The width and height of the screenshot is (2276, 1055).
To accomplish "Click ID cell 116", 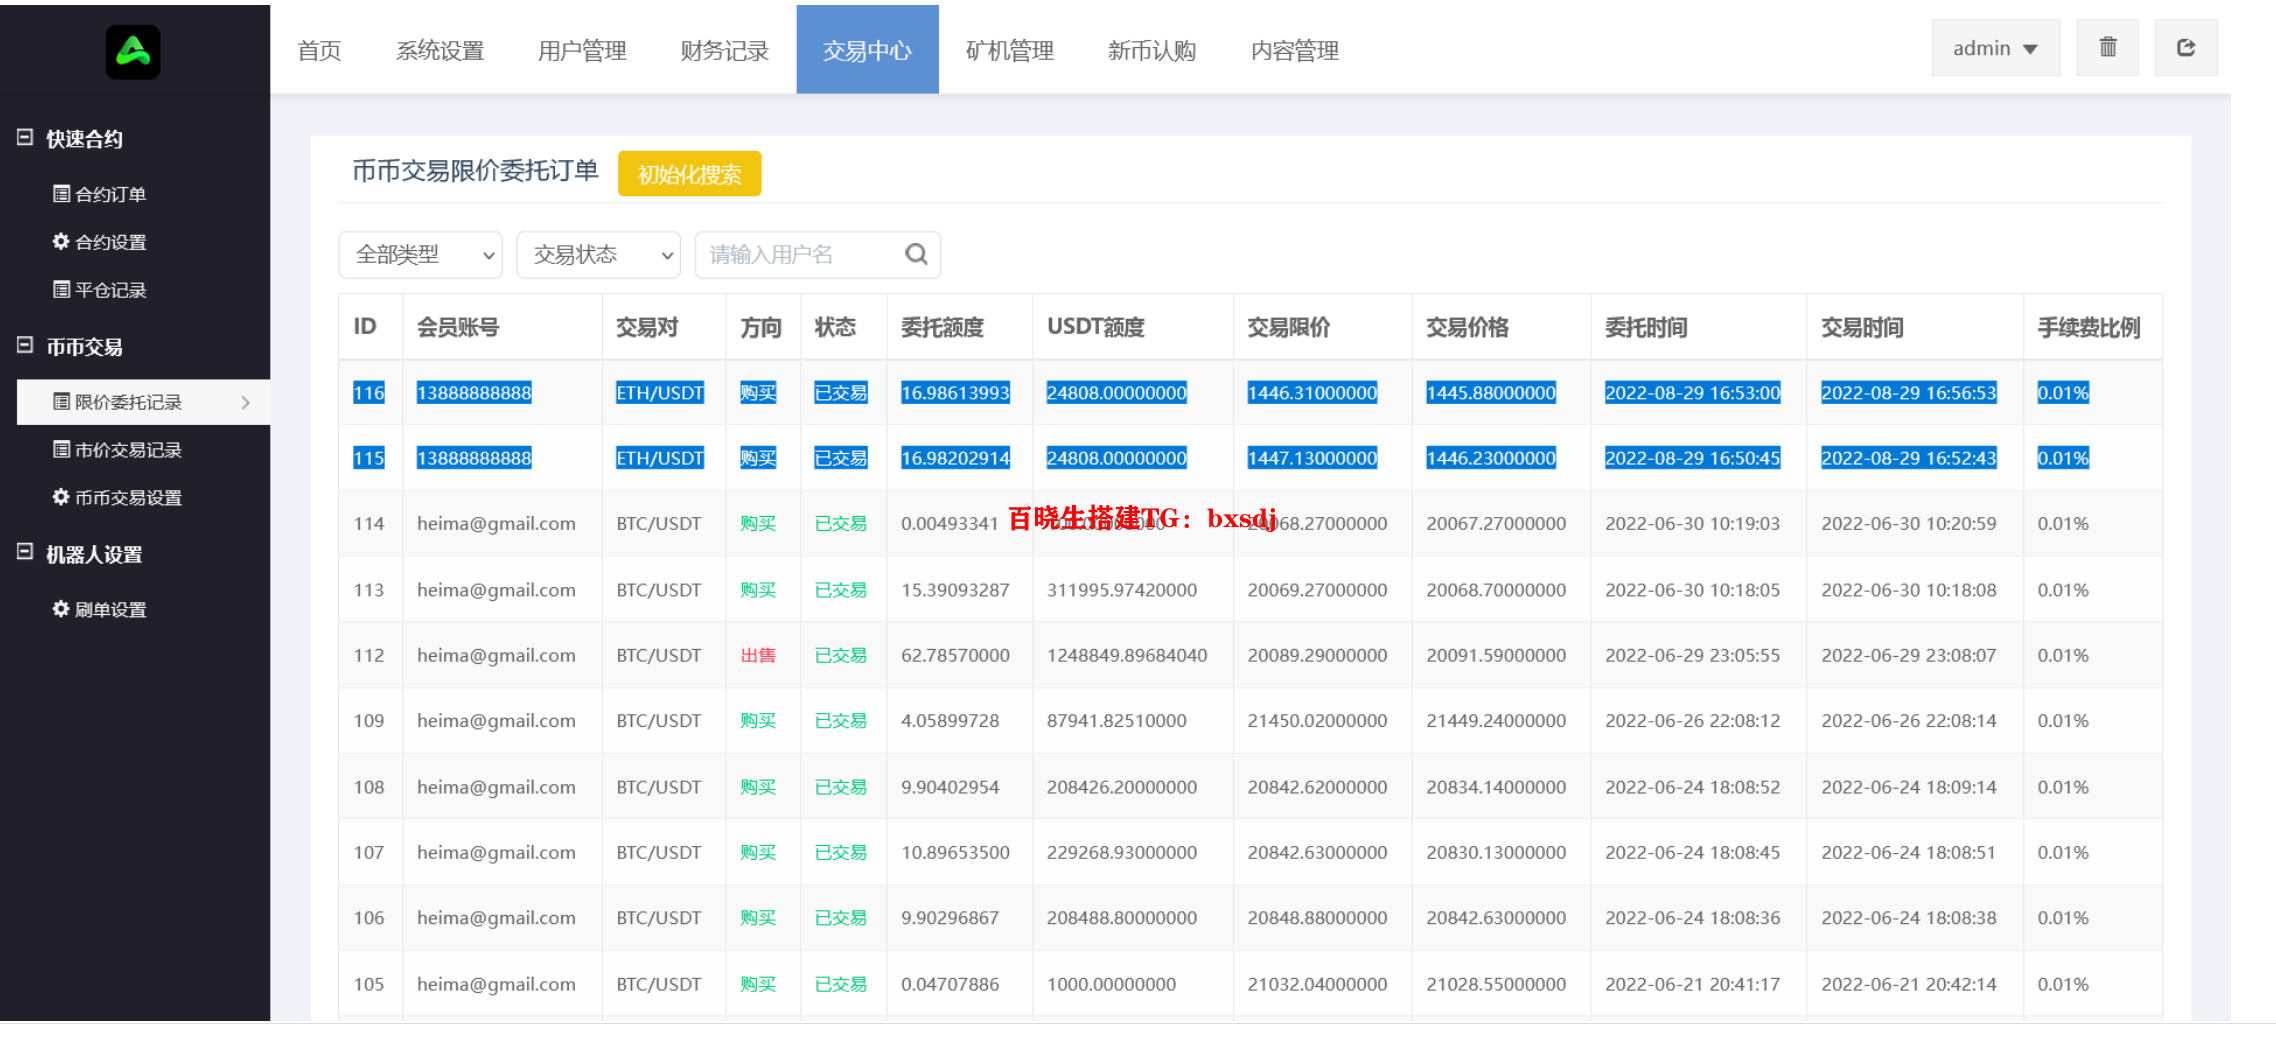I will [369, 393].
